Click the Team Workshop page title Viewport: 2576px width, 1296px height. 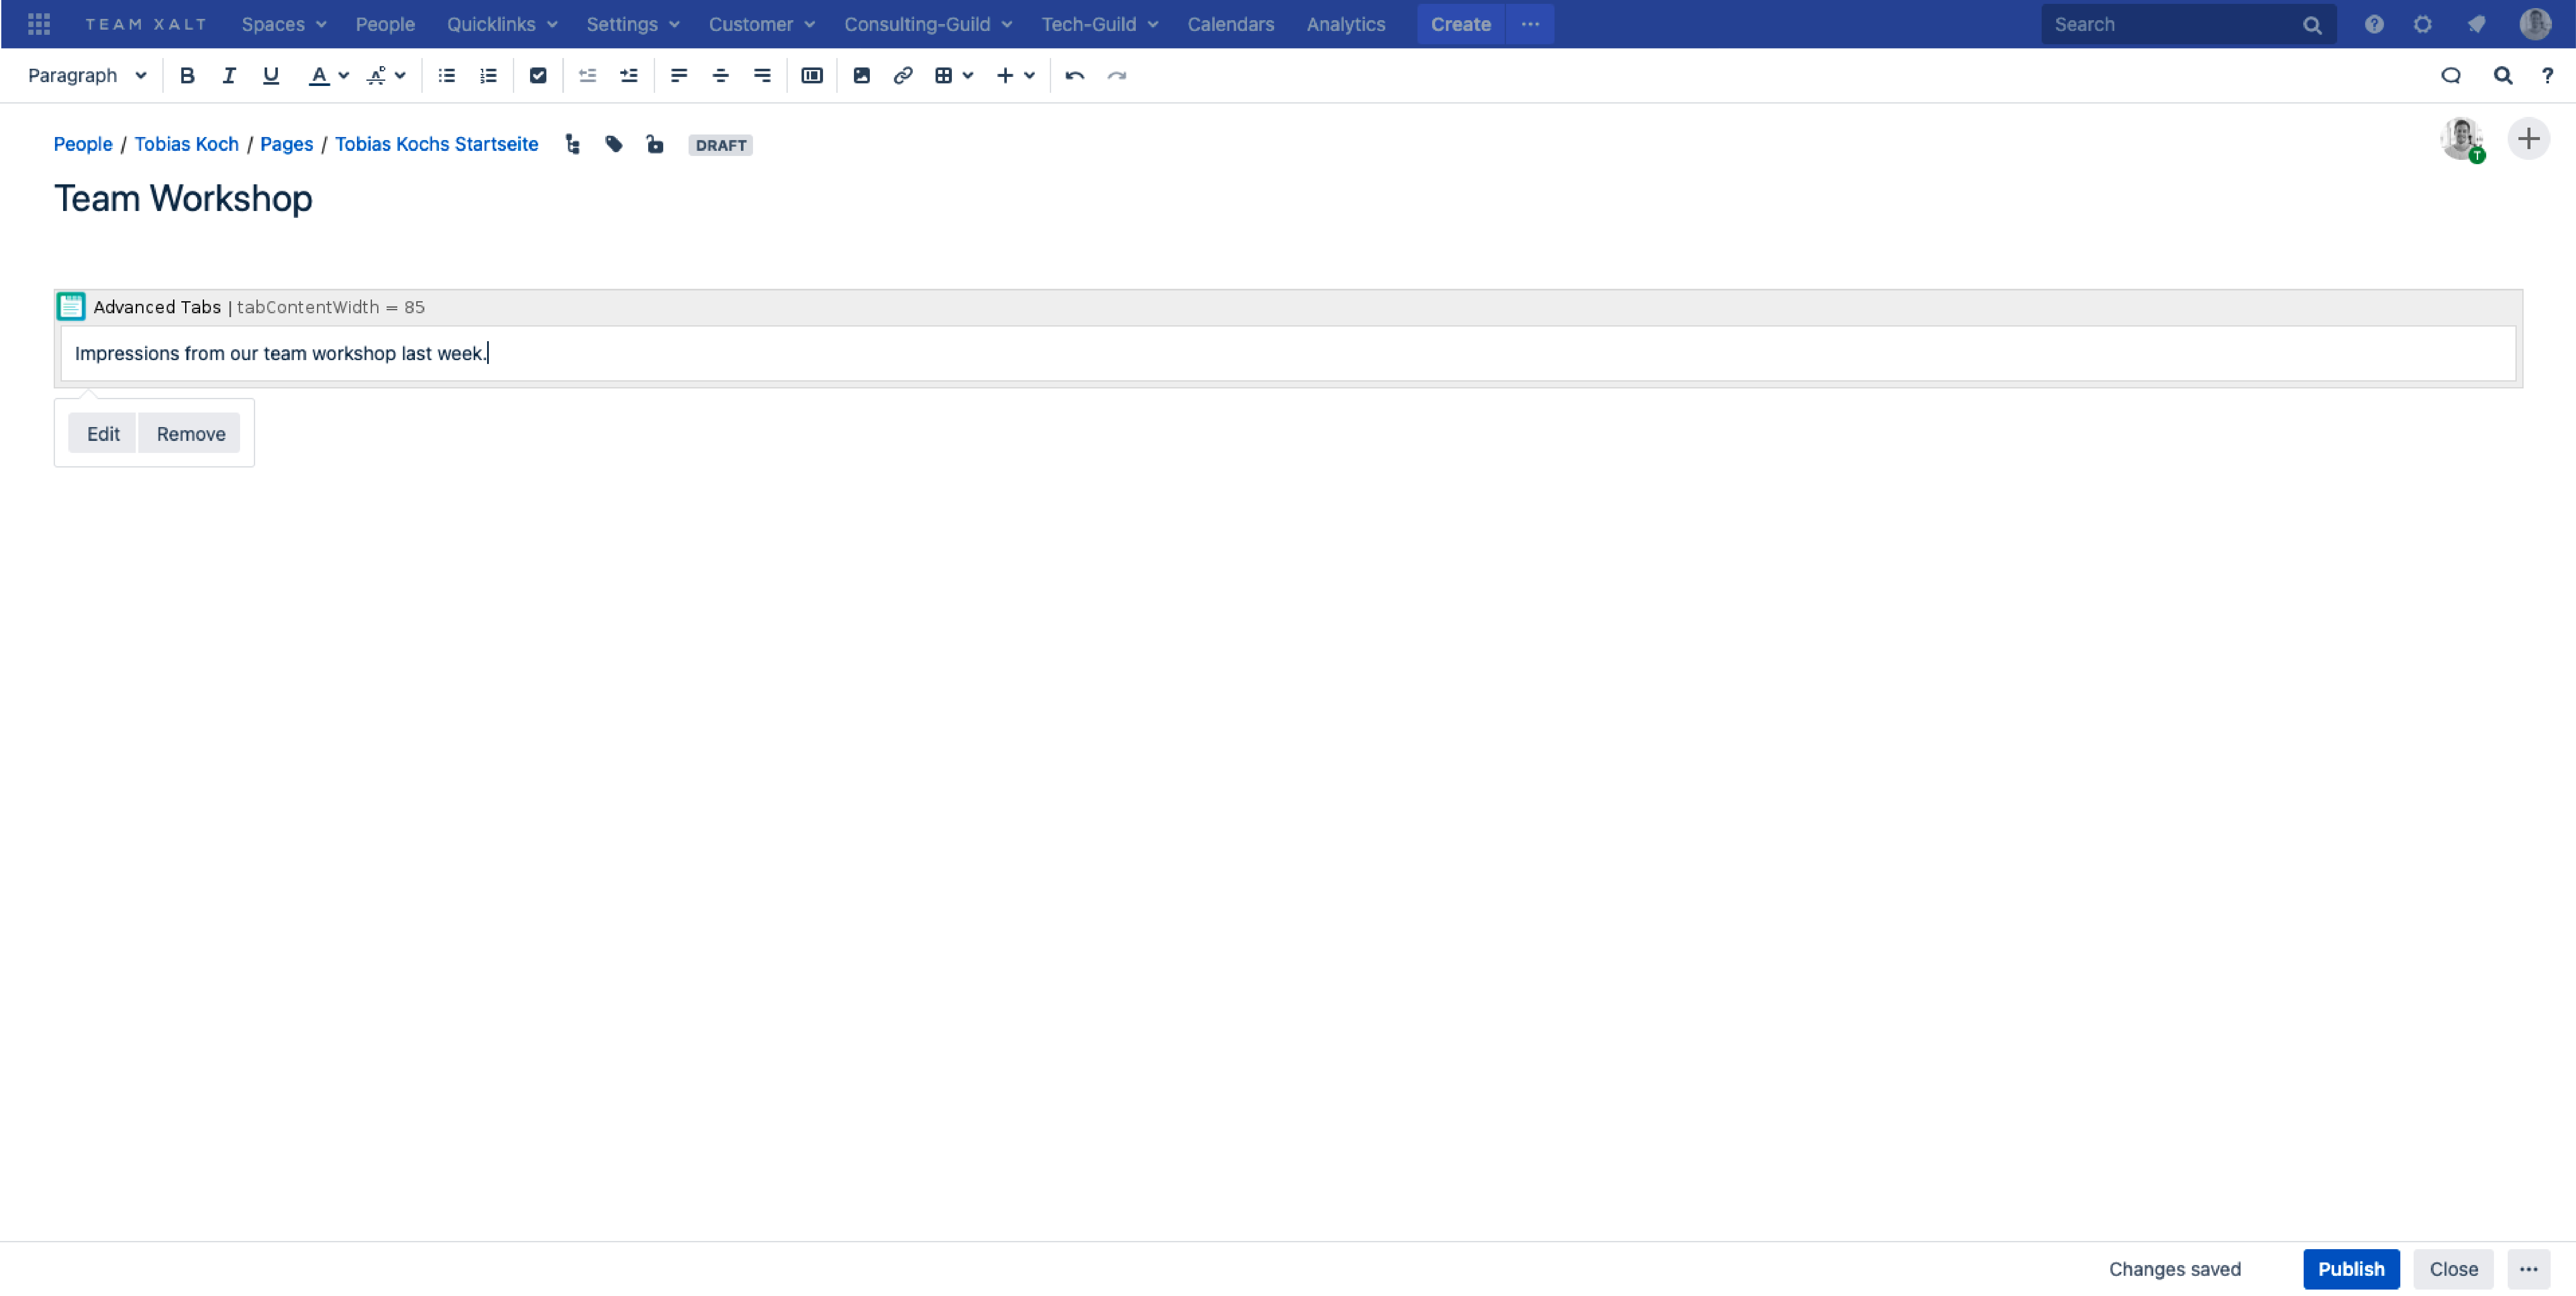[183, 198]
